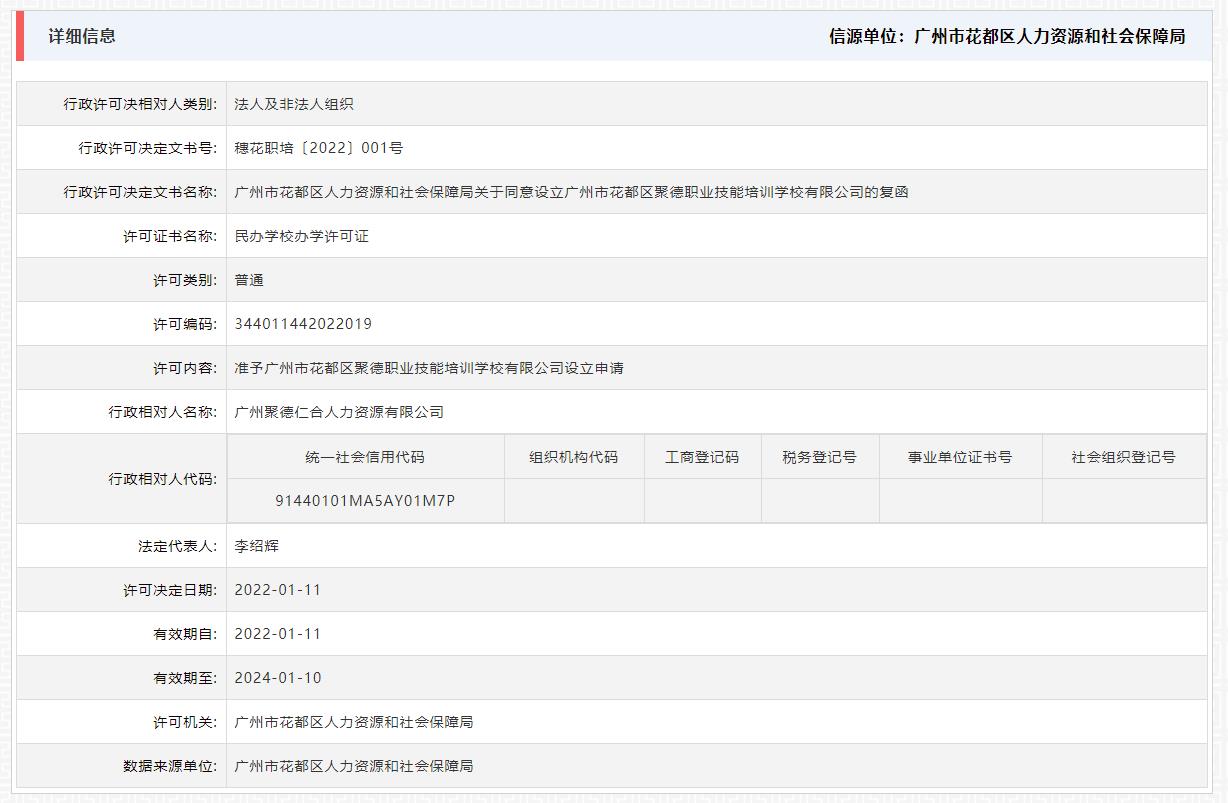Click the 详细信息 header title

coord(82,36)
